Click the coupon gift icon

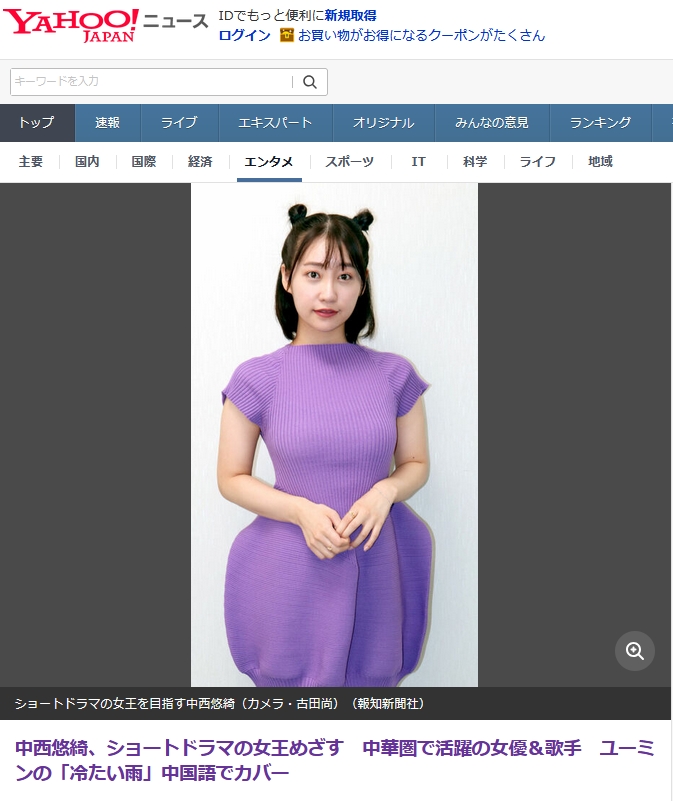[x=287, y=35]
